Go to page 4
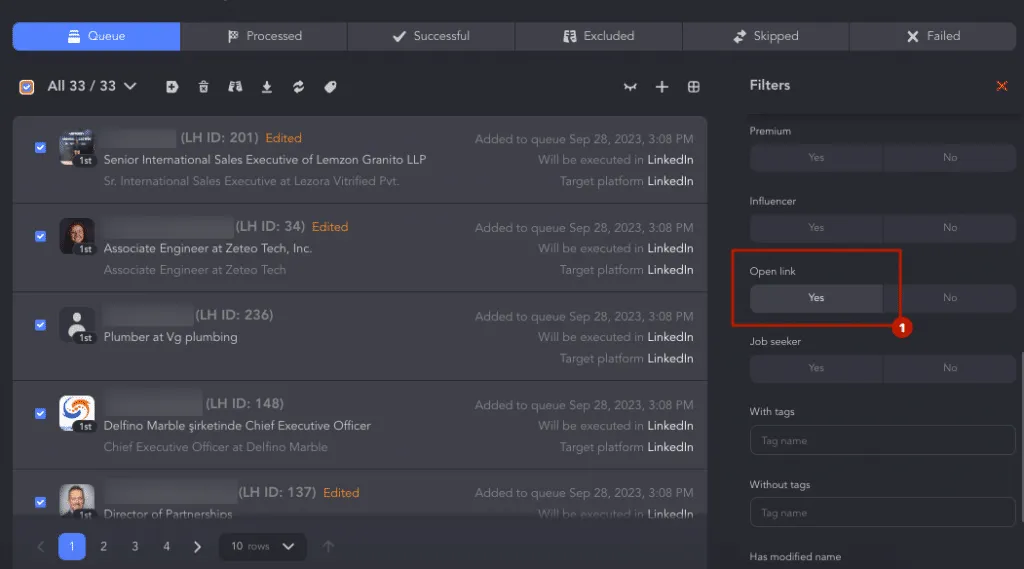Image resolution: width=1024 pixels, height=569 pixels. 167,546
